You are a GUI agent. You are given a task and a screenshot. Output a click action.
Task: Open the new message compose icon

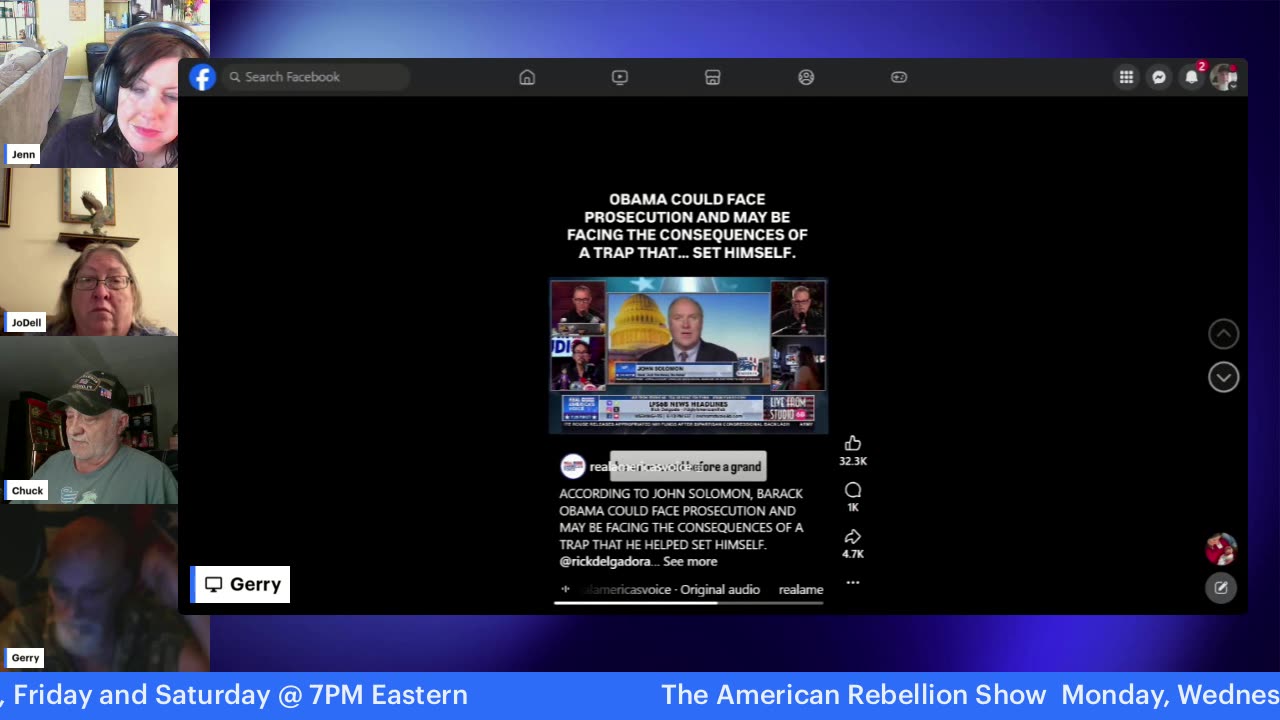coord(1221,588)
